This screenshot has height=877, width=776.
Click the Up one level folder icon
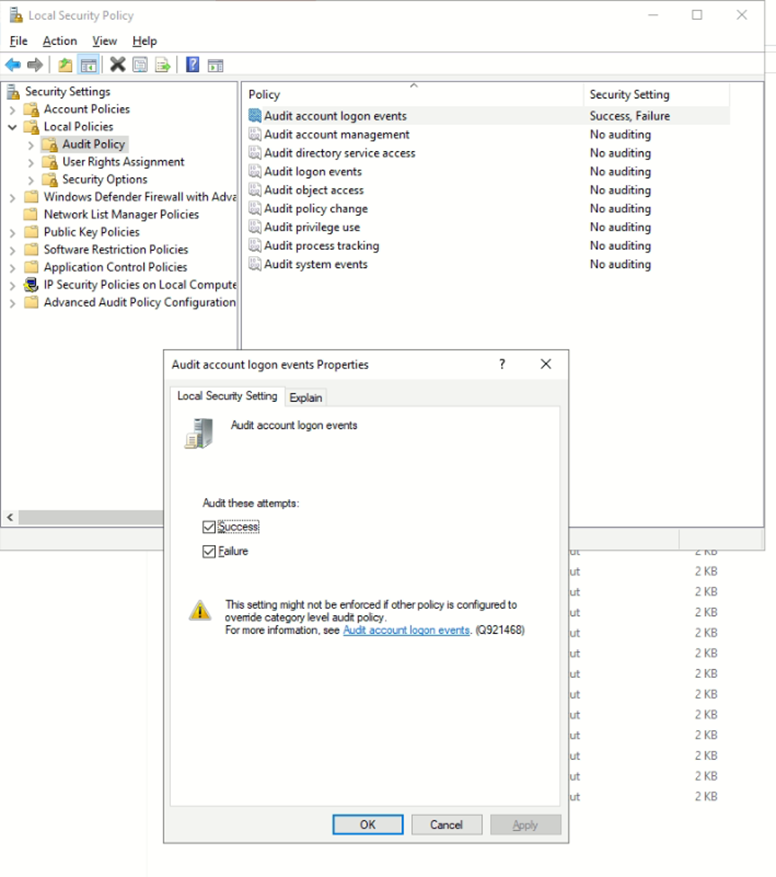click(65, 65)
